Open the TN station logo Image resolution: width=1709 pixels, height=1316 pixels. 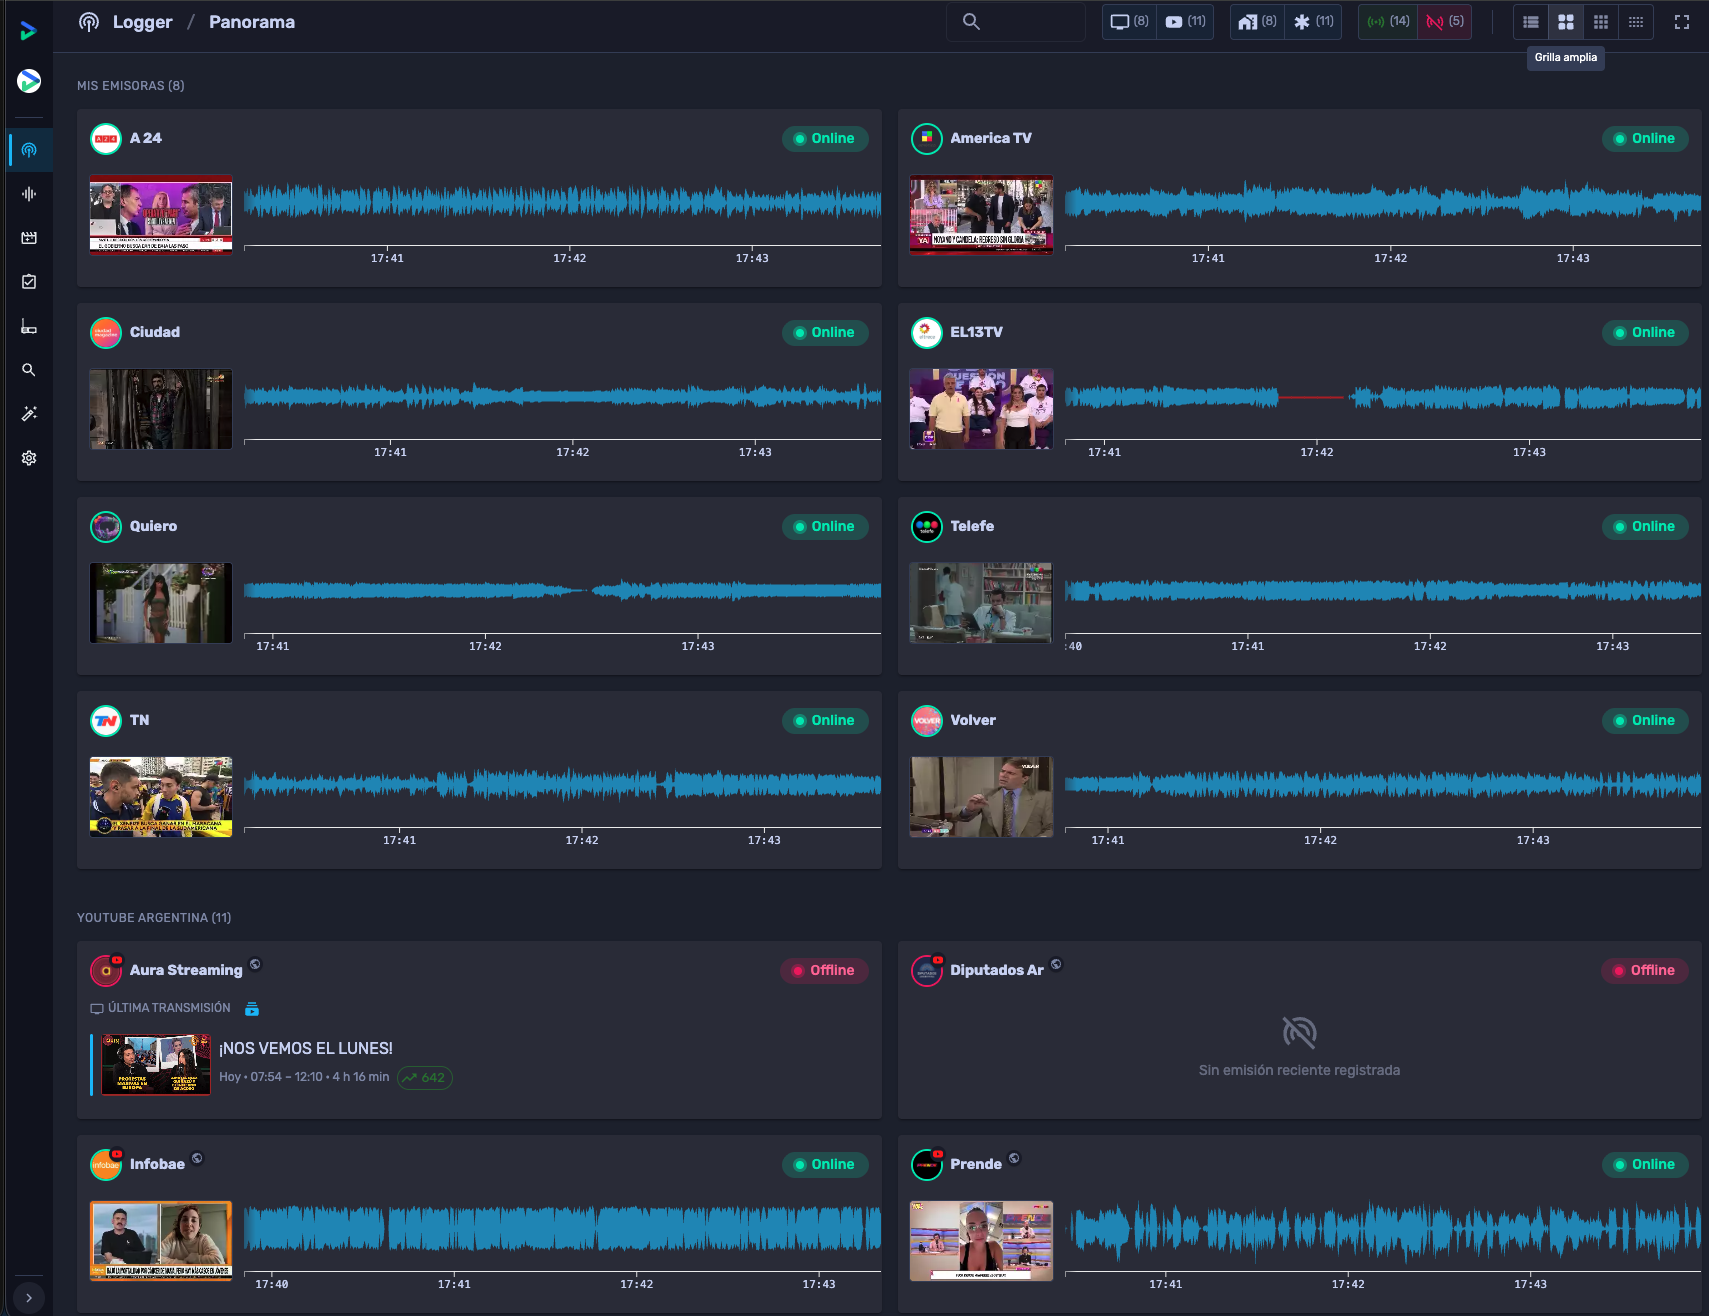click(x=106, y=721)
